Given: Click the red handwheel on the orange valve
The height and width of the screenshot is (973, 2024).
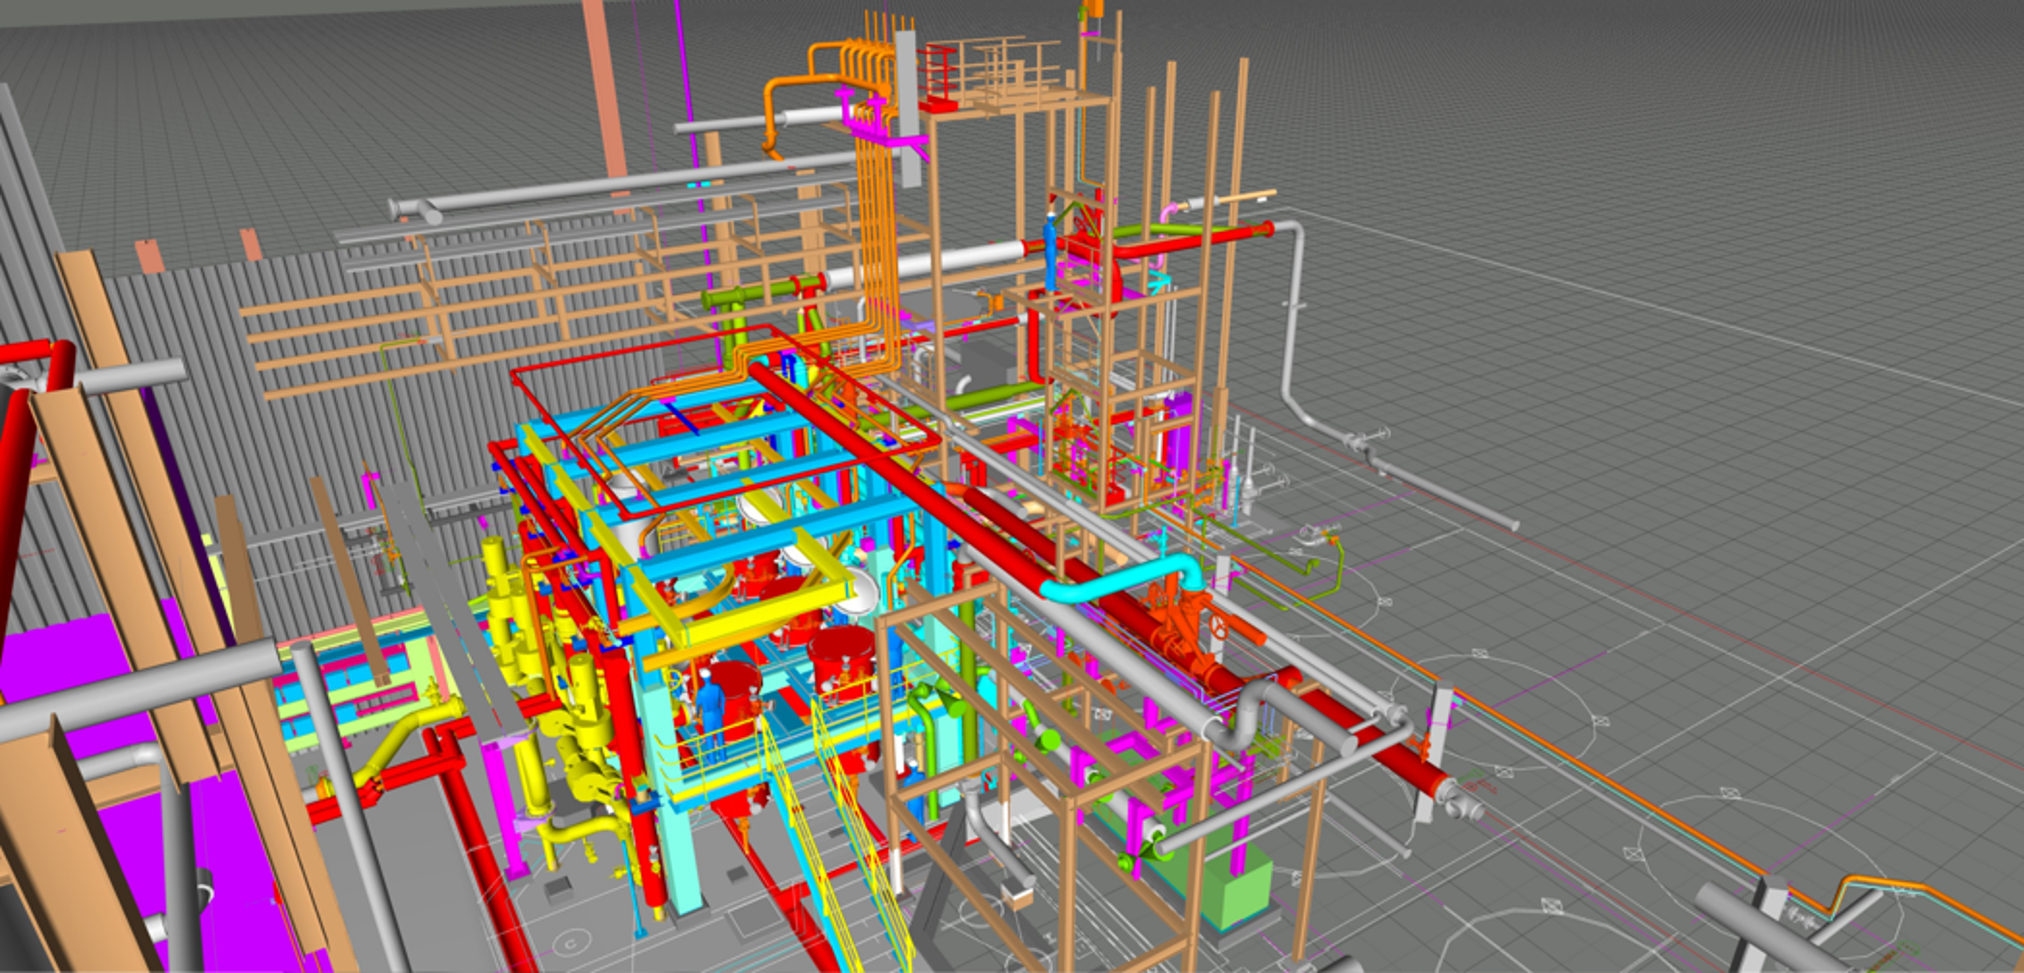Looking at the screenshot, I should 1220,628.
